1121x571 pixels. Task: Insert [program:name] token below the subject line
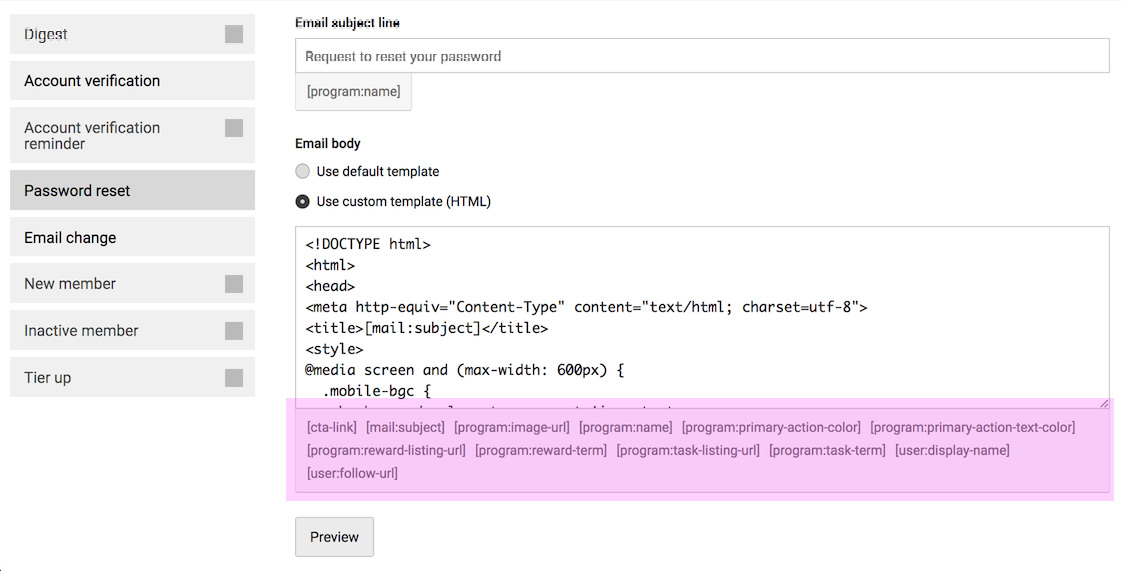(x=353, y=92)
